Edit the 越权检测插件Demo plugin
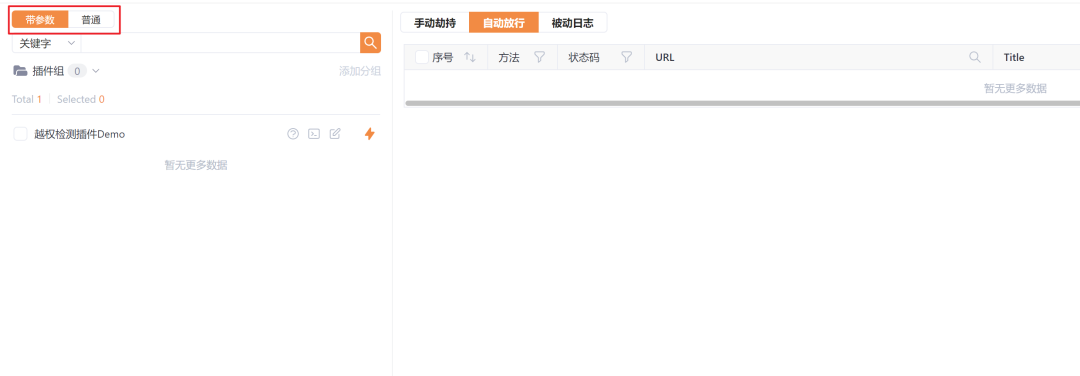 [x=335, y=134]
